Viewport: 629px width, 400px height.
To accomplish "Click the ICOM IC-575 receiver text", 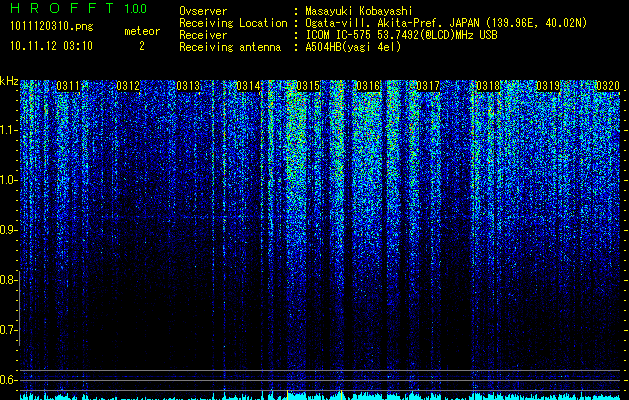I will coord(401,35).
